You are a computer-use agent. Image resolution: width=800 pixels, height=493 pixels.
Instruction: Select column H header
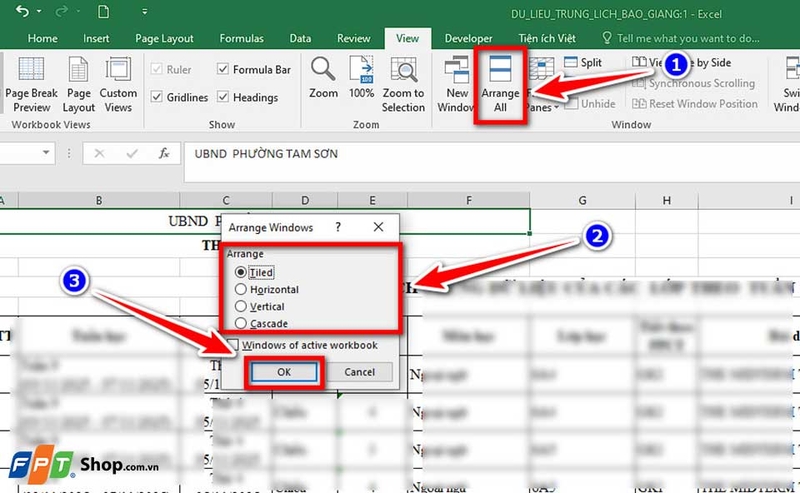[x=666, y=200]
